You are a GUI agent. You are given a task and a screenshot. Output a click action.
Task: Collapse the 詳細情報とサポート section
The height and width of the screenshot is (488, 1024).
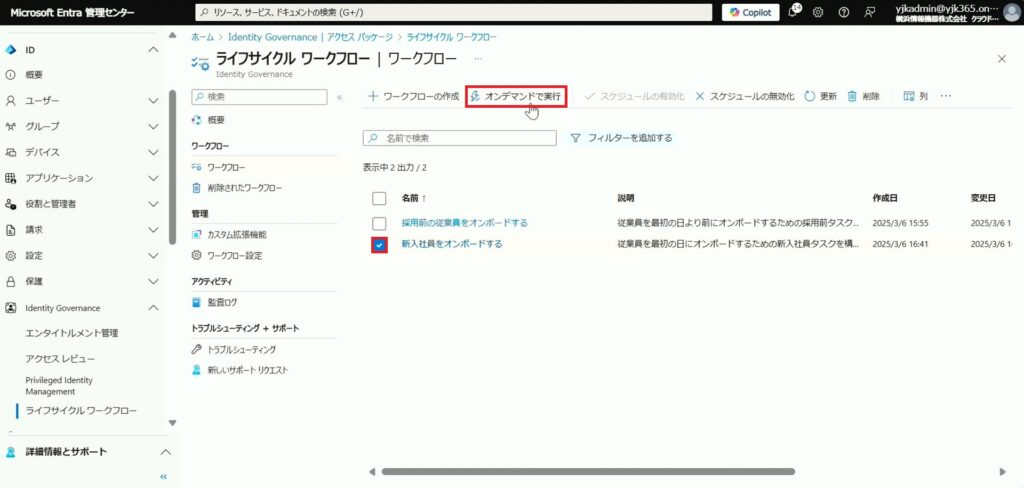pyautogui.click(x=166, y=452)
